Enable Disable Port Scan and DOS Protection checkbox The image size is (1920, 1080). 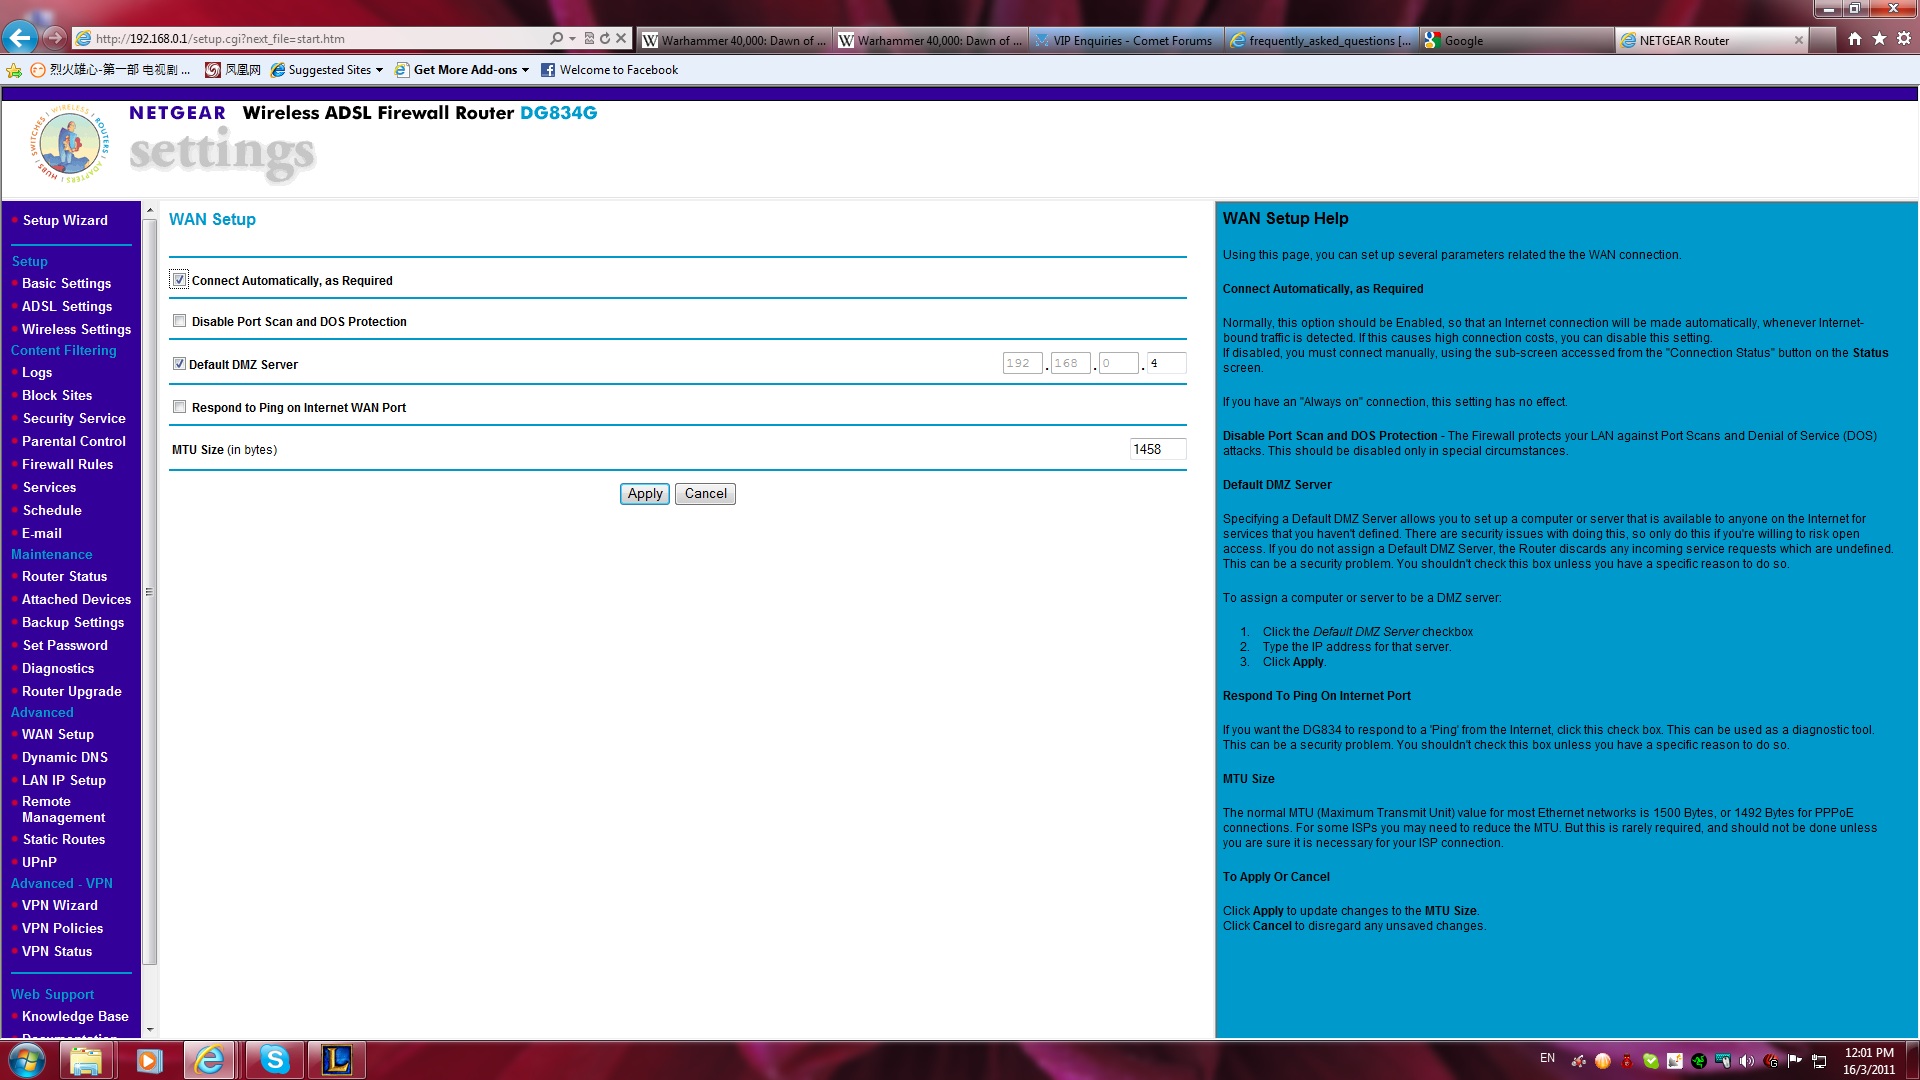179,321
